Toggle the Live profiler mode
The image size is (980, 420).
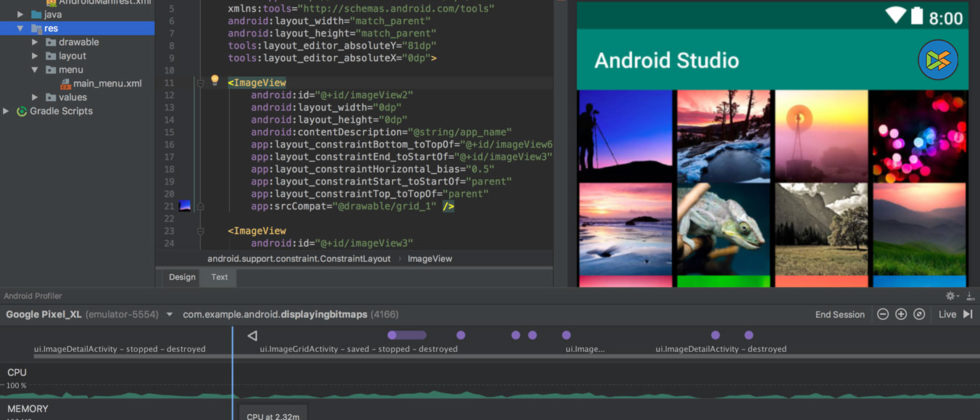pos(946,314)
